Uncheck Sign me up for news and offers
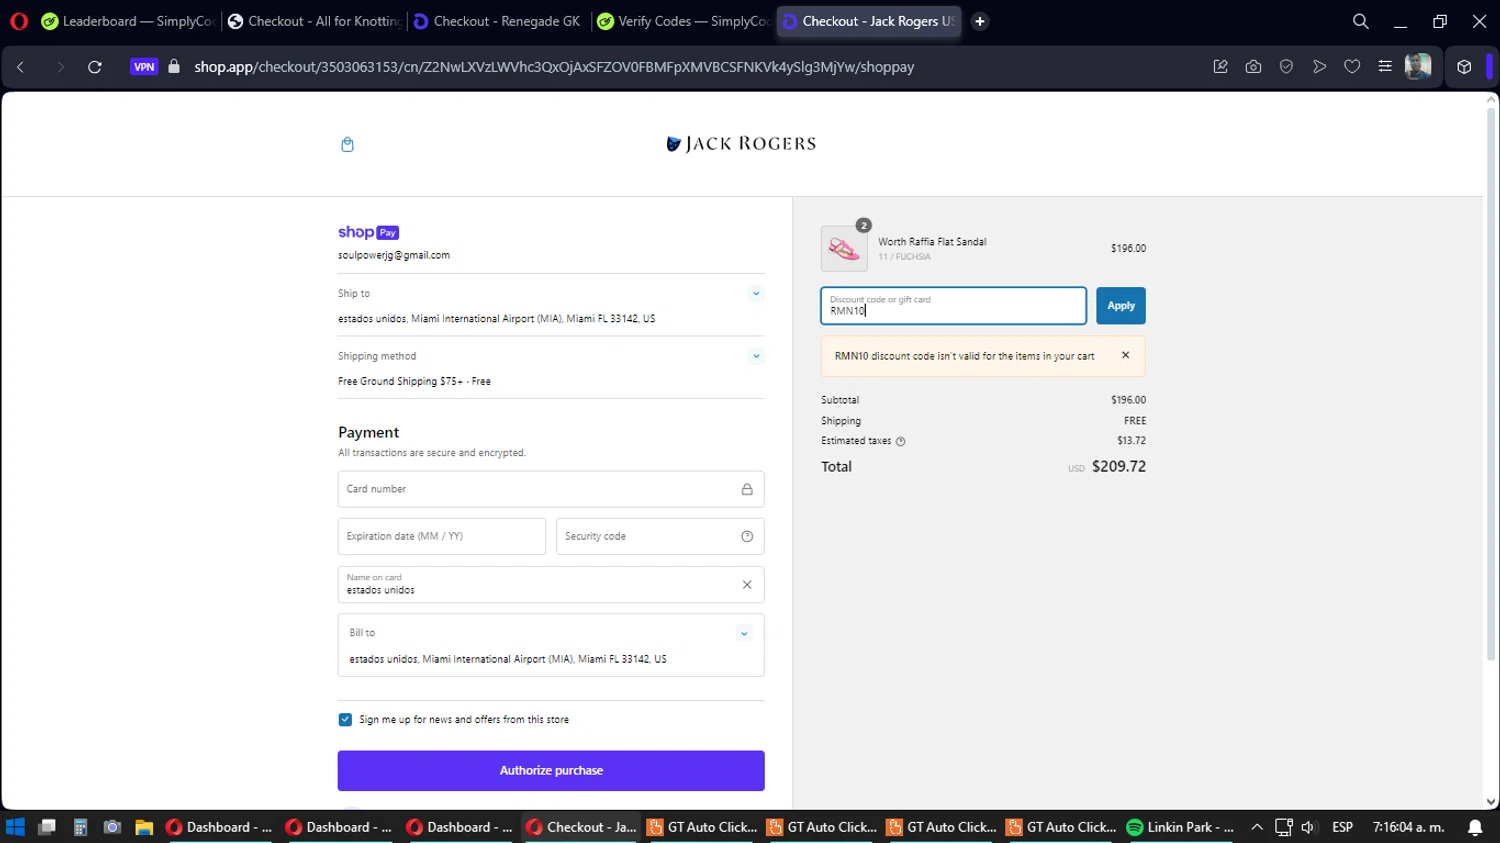 pyautogui.click(x=345, y=719)
